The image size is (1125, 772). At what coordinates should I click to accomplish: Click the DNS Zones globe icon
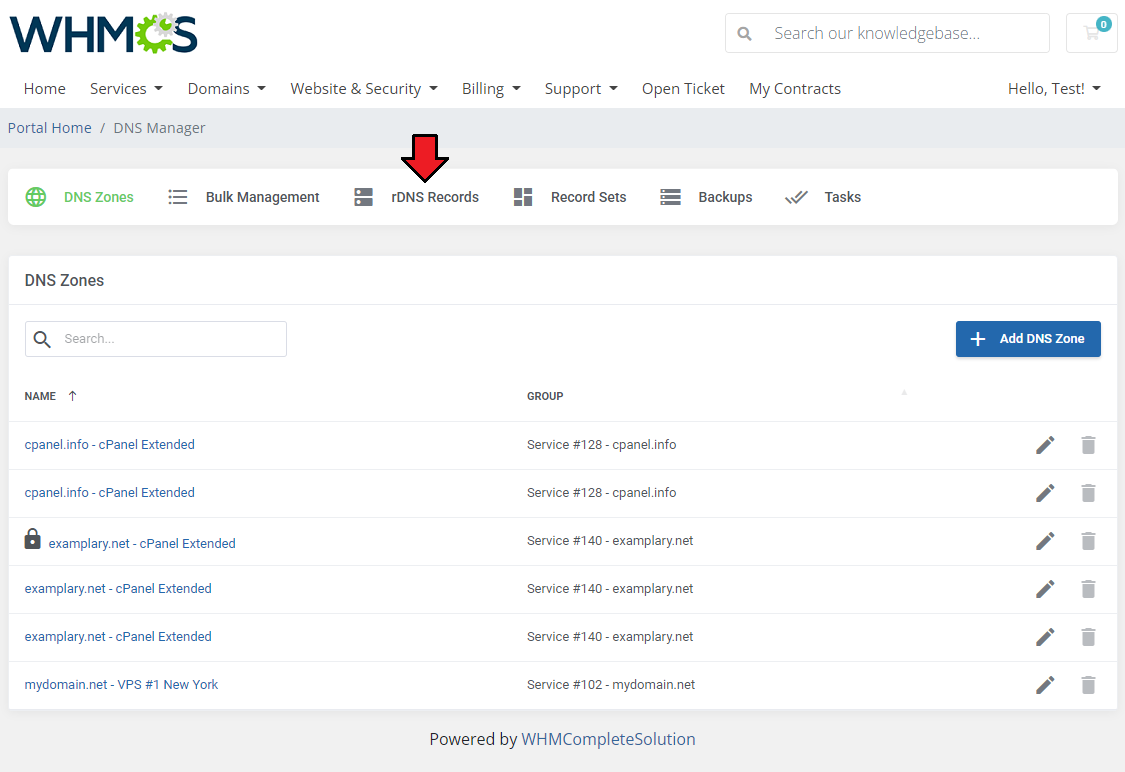point(36,197)
